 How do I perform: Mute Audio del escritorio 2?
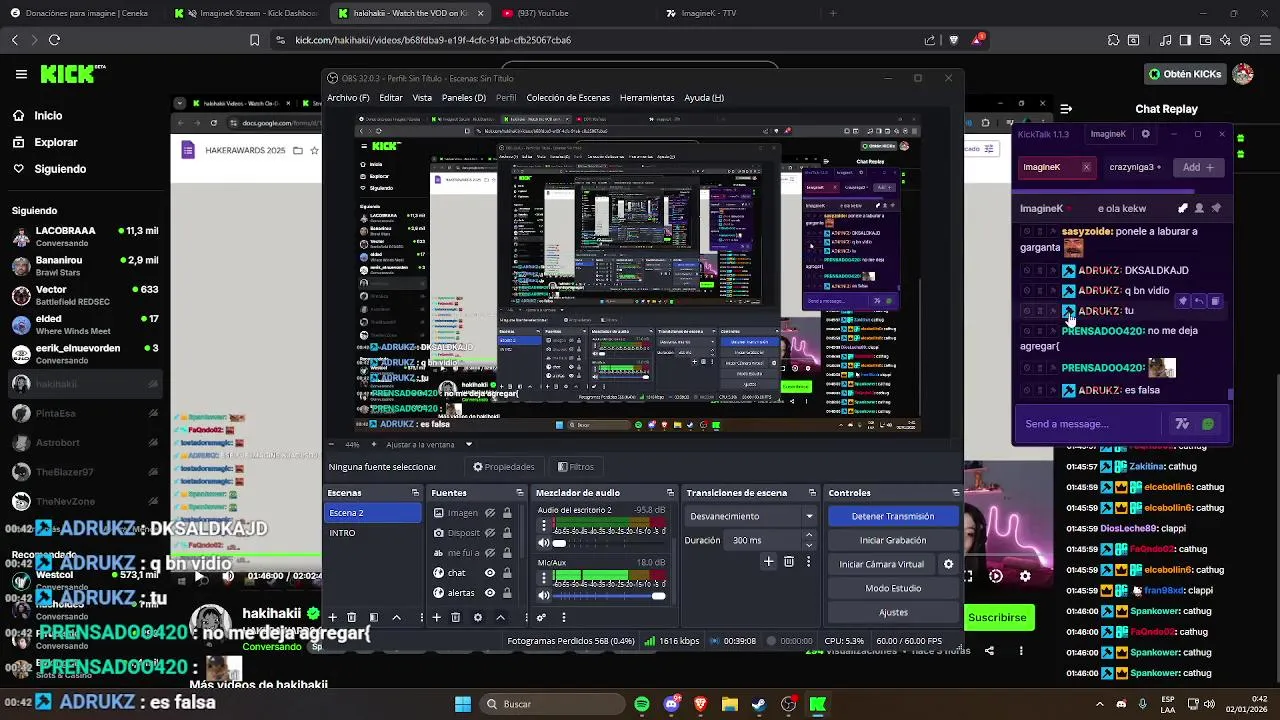(x=544, y=543)
